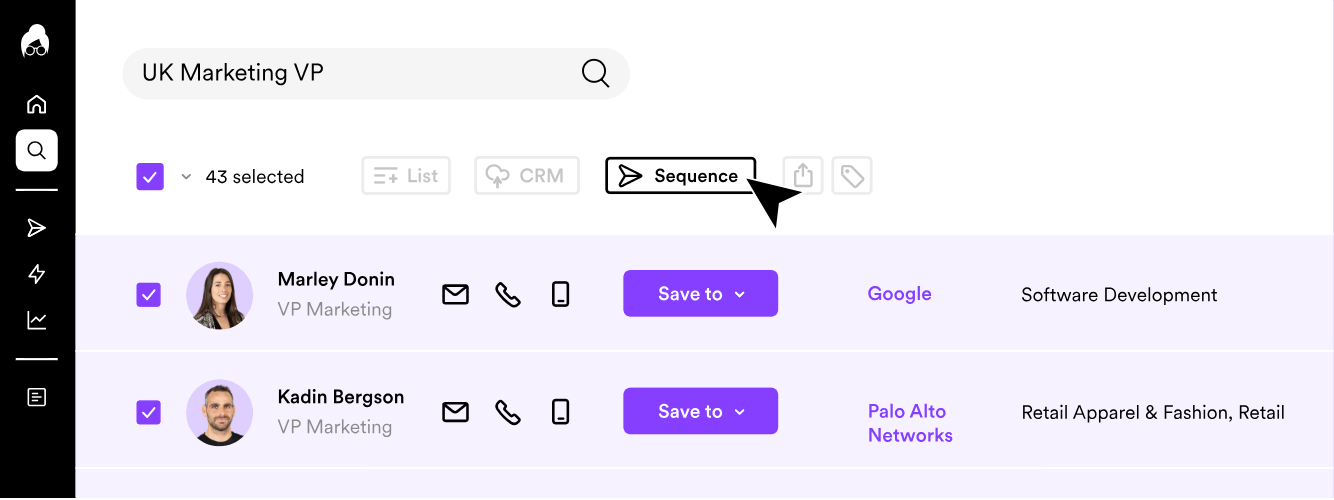Click the magnifier icon in search bar
The height and width of the screenshot is (500, 1334).
pyautogui.click(x=595, y=73)
